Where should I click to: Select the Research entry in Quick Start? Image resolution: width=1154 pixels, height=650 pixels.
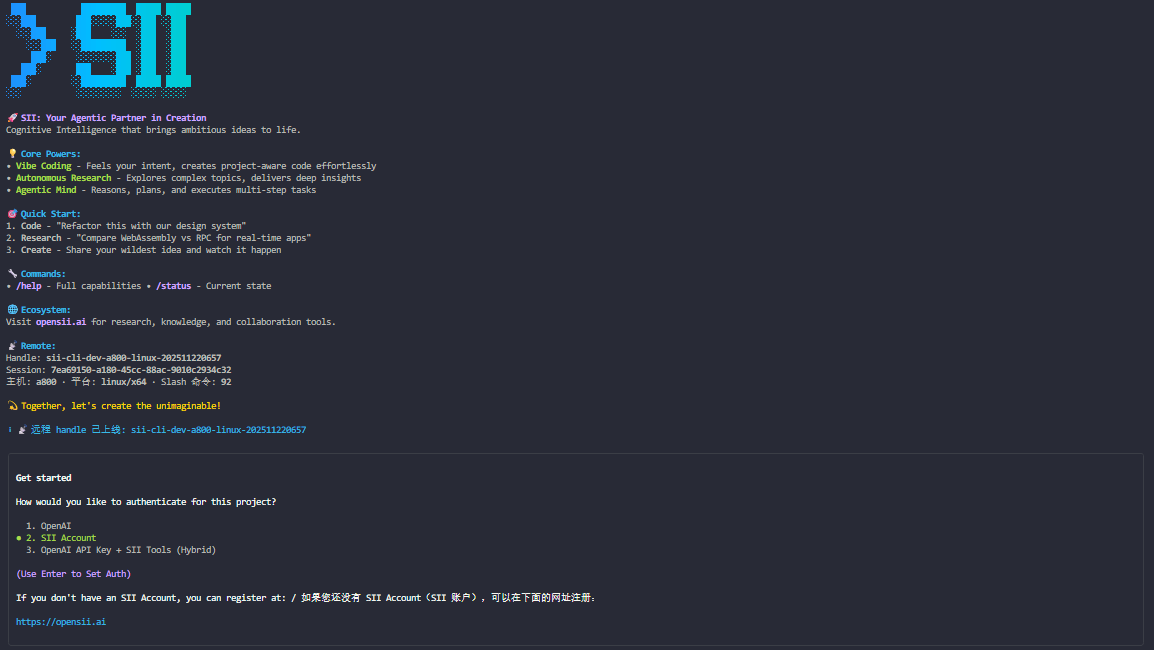(37, 237)
